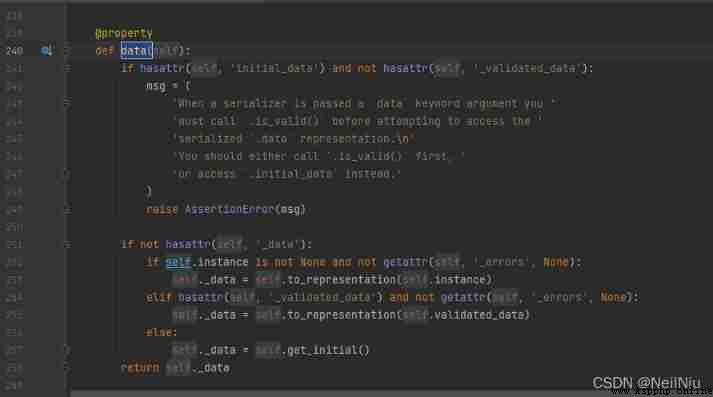Click the 'return' keyword
713x397 pixels.
tap(140, 368)
